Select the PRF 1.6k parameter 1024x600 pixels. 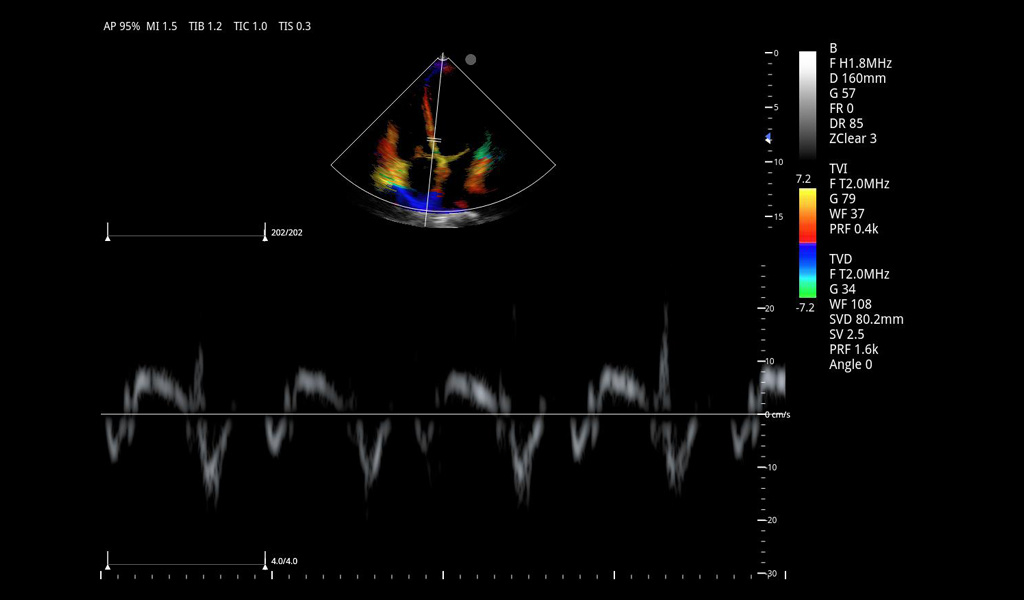[x=853, y=349]
